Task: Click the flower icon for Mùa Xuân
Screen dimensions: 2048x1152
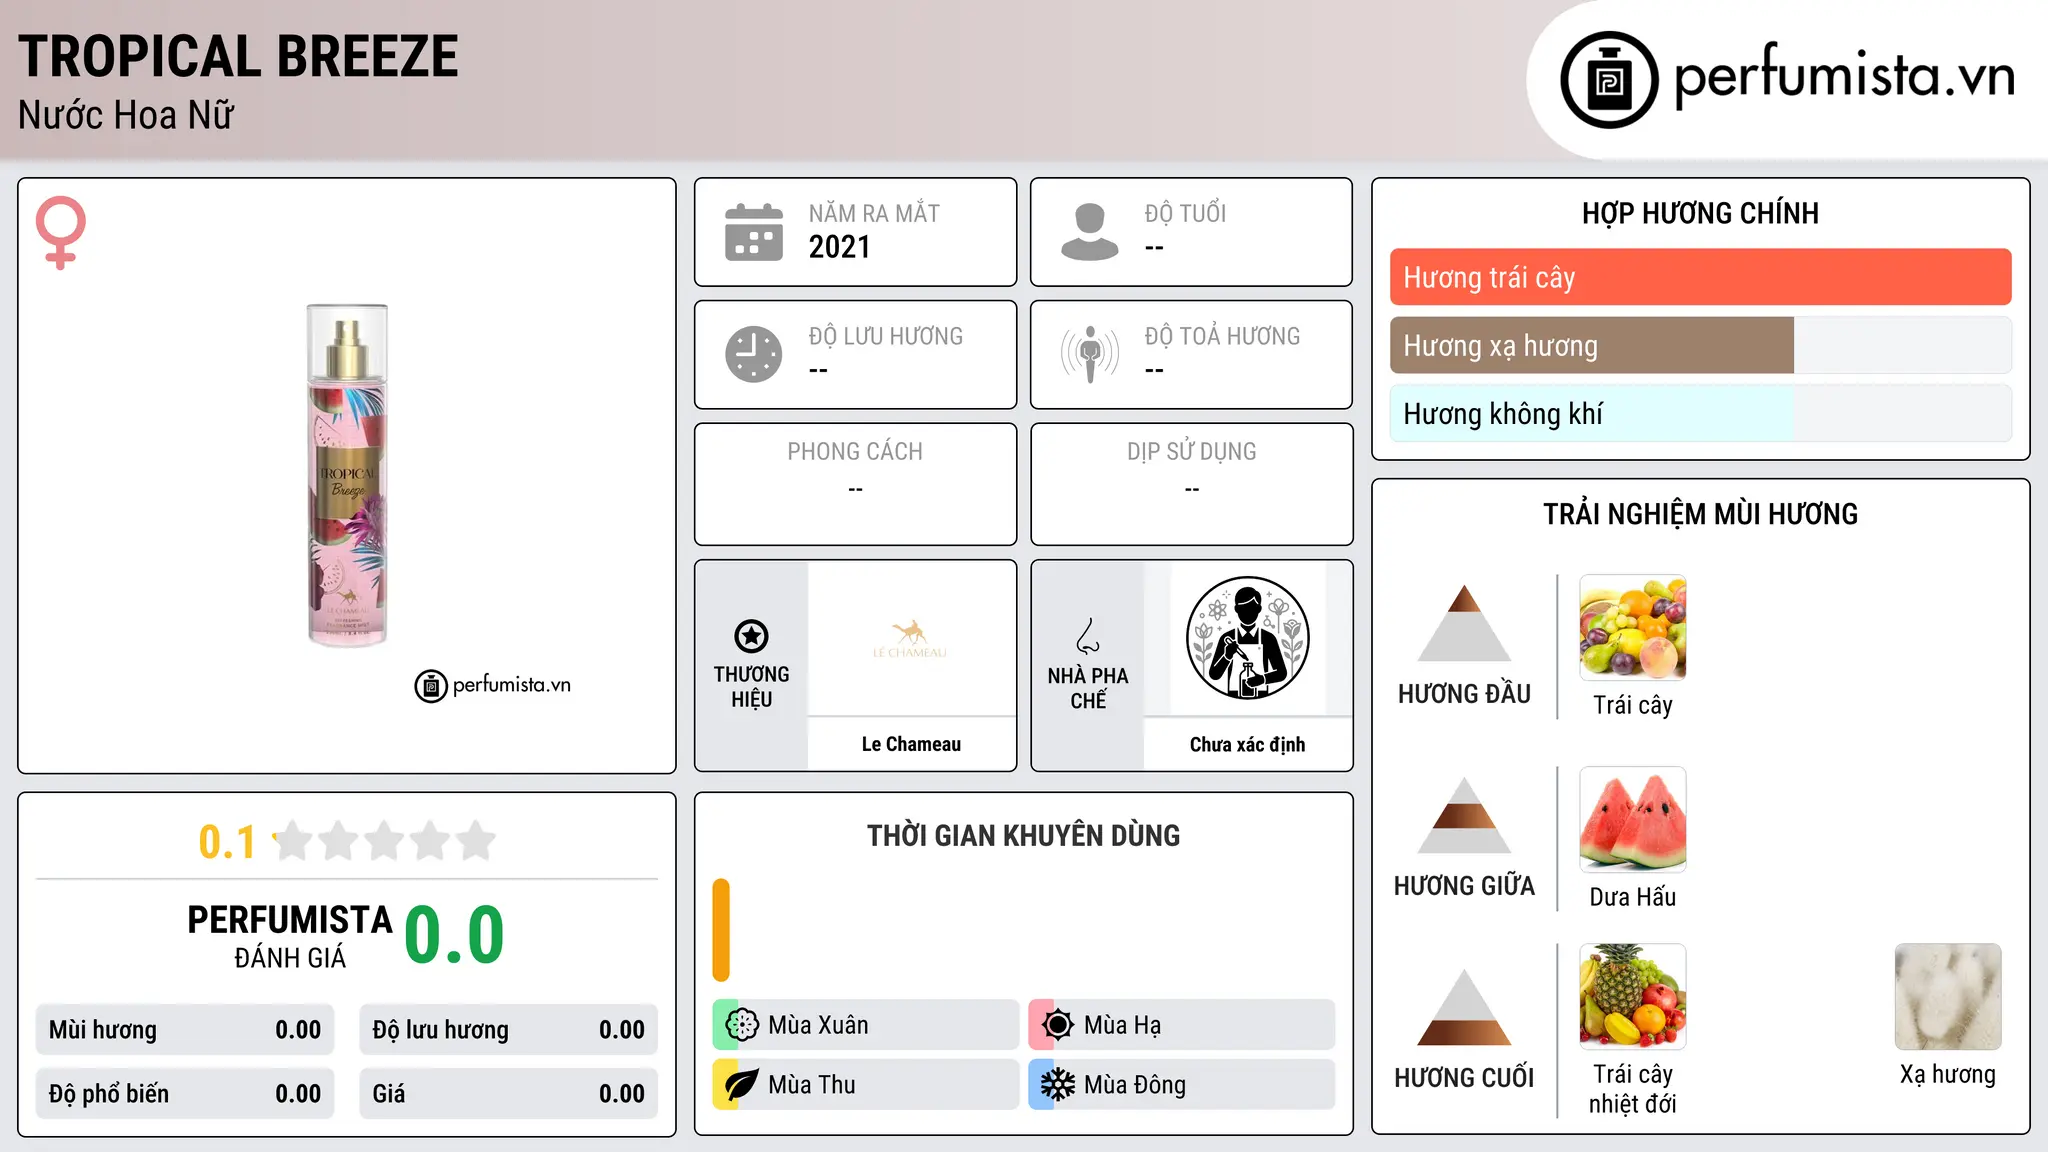Action: point(741,1025)
